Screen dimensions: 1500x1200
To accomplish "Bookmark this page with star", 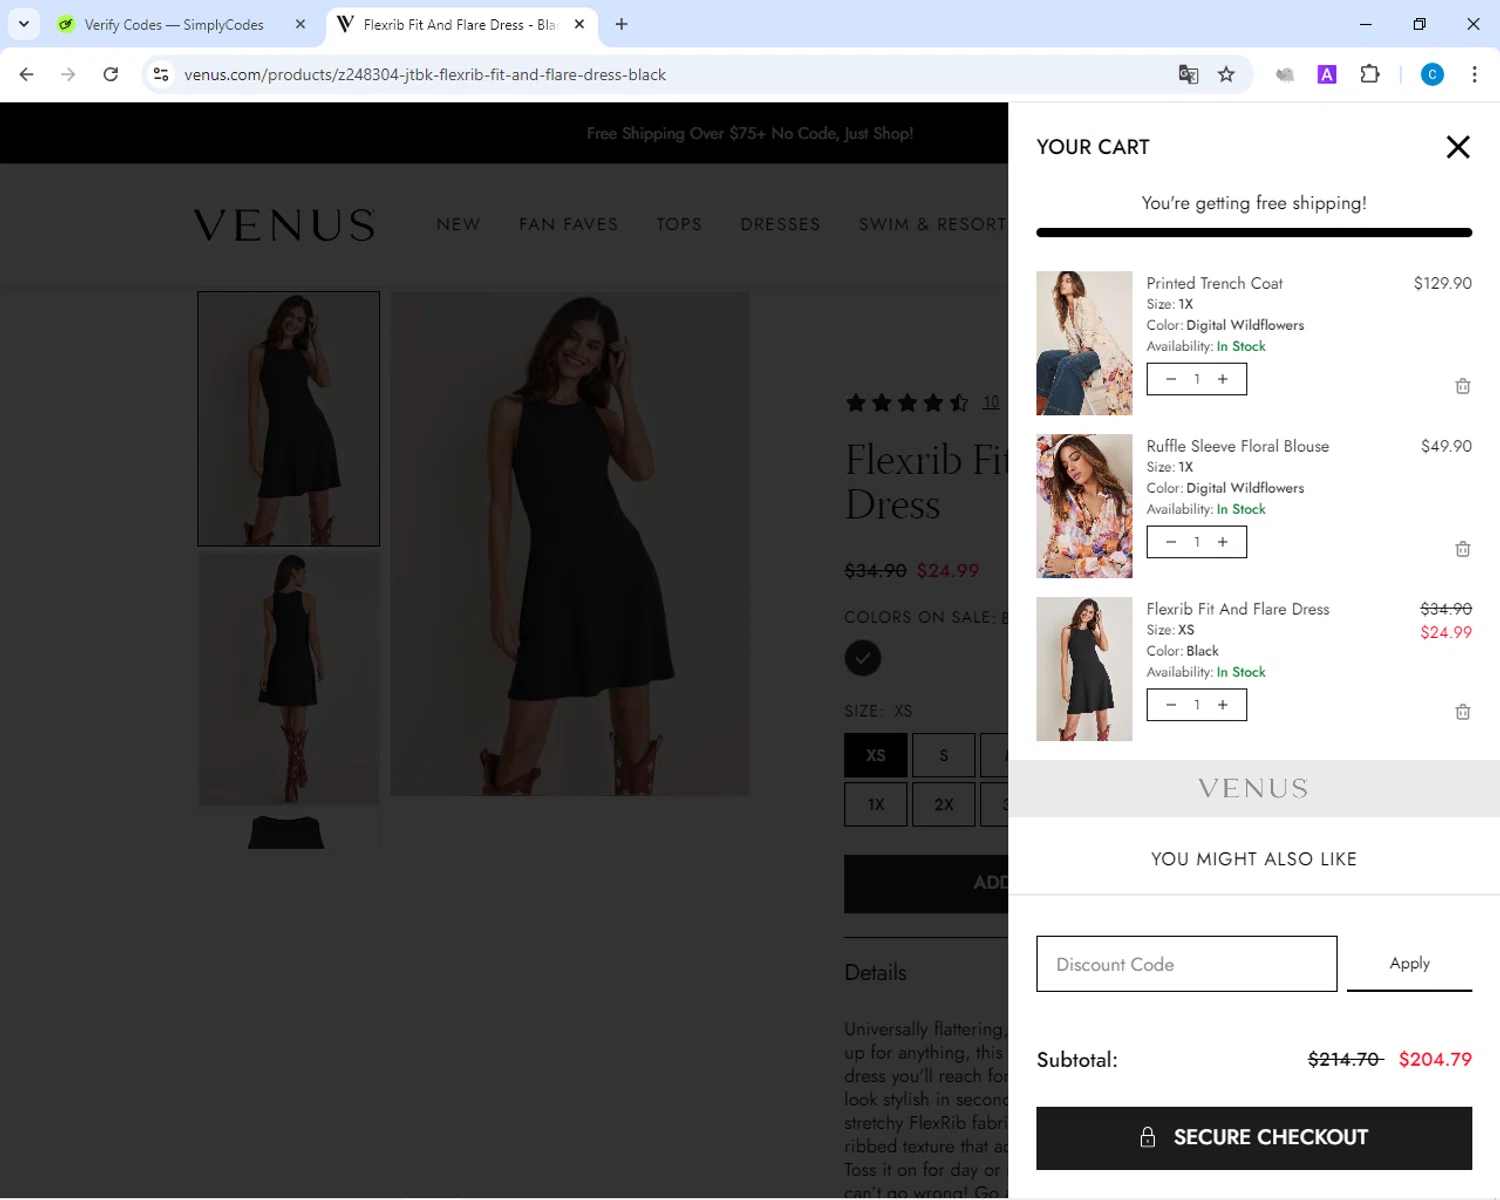I will tap(1226, 74).
